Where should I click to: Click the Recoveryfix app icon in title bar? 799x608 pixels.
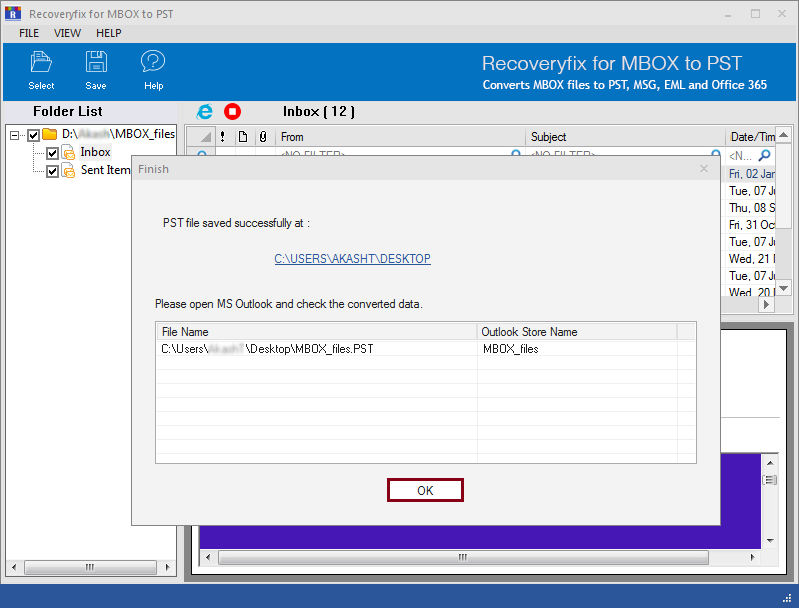[x=13, y=13]
